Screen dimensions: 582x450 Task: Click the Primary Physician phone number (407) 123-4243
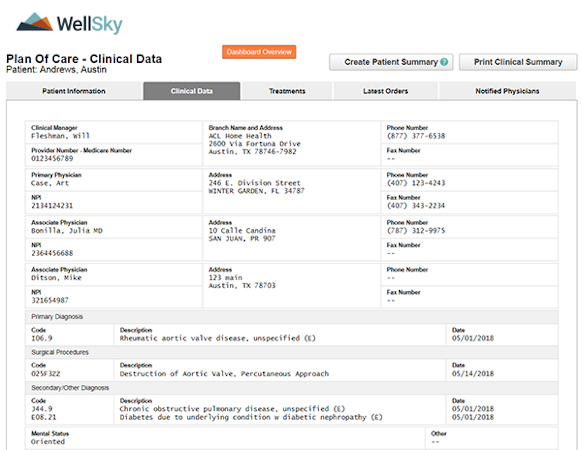(416, 183)
